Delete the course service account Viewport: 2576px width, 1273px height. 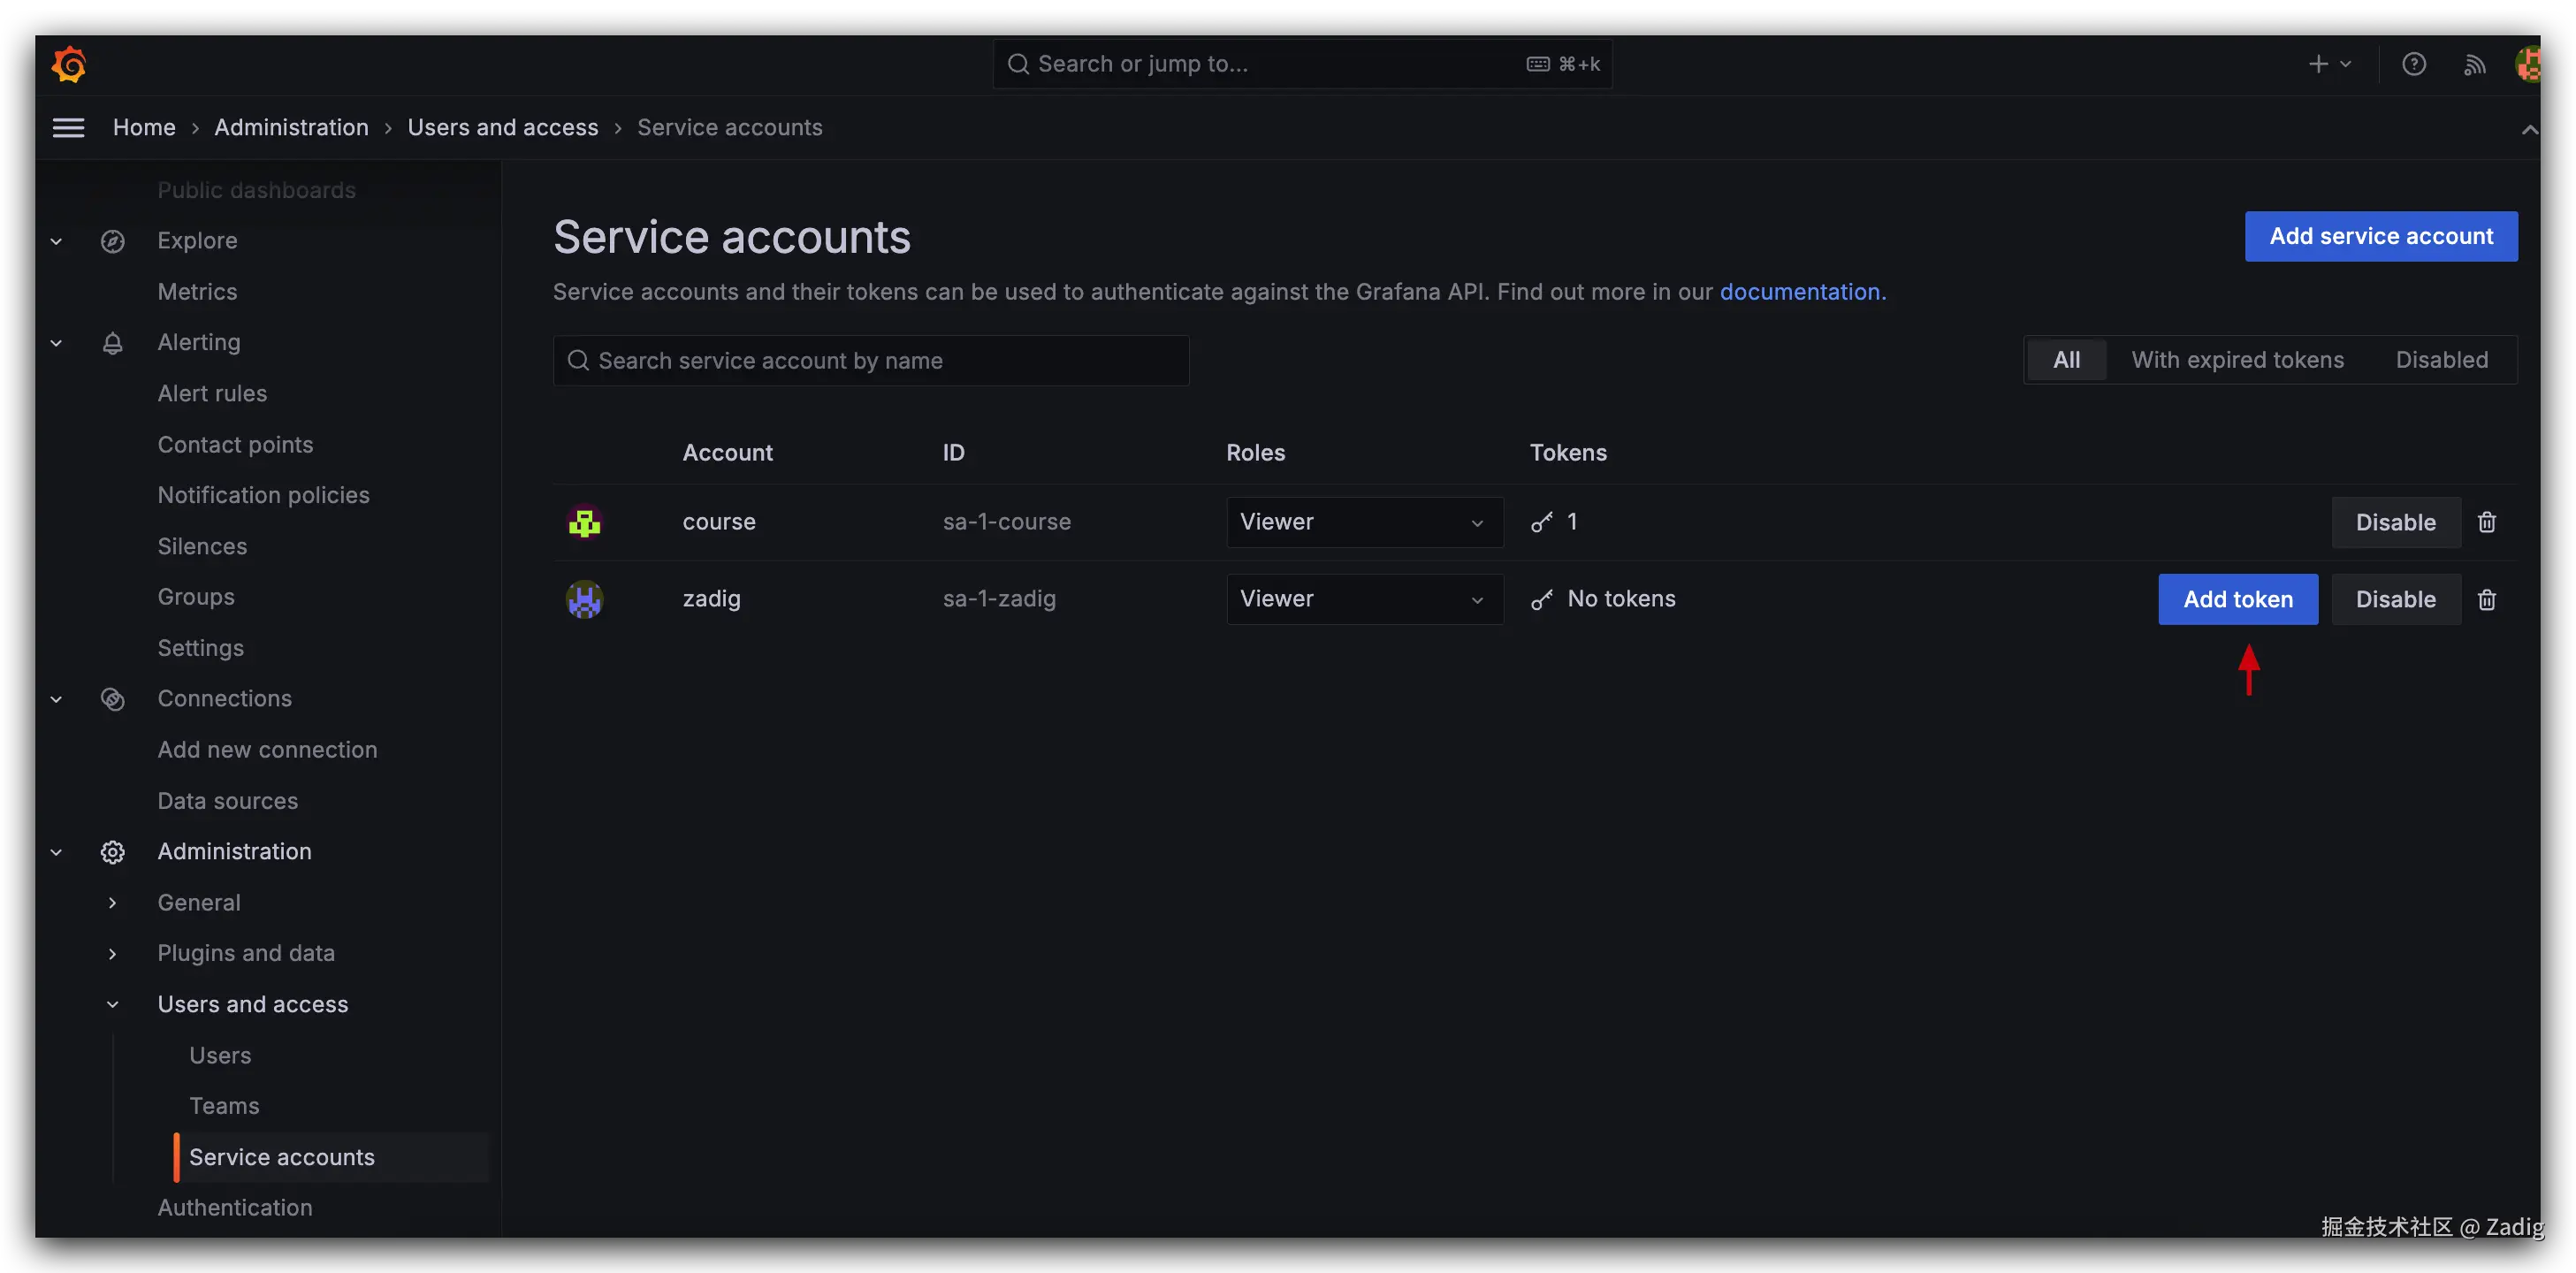[x=2486, y=522]
